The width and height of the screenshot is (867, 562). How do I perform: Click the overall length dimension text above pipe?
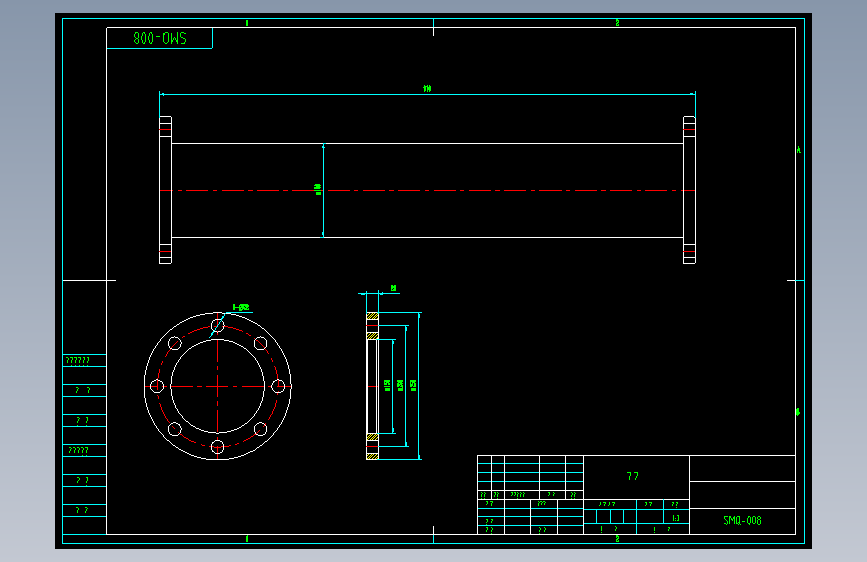coord(427,89)
